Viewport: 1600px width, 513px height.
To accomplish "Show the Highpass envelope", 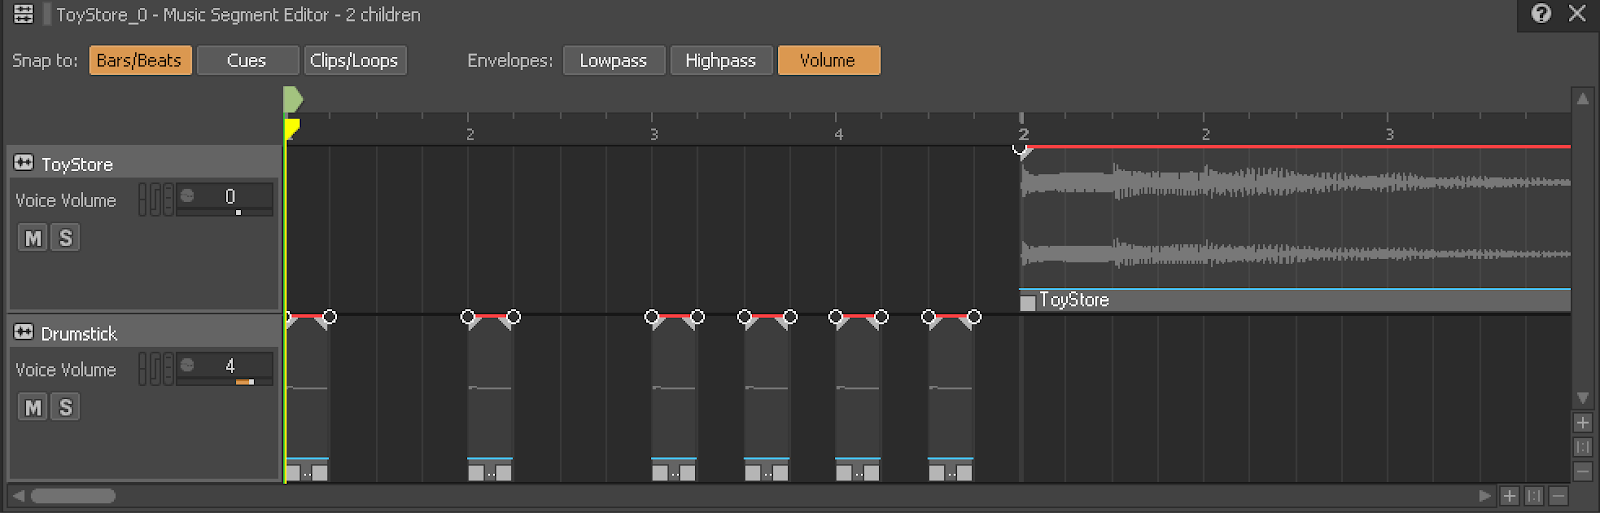I will (720, 60).
